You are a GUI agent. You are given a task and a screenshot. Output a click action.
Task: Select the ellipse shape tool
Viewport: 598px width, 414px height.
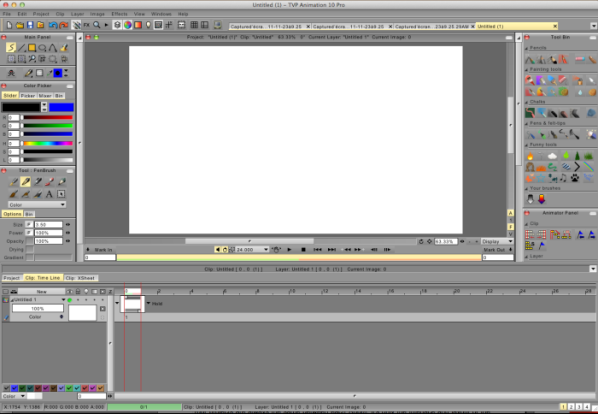click(42, 48)
